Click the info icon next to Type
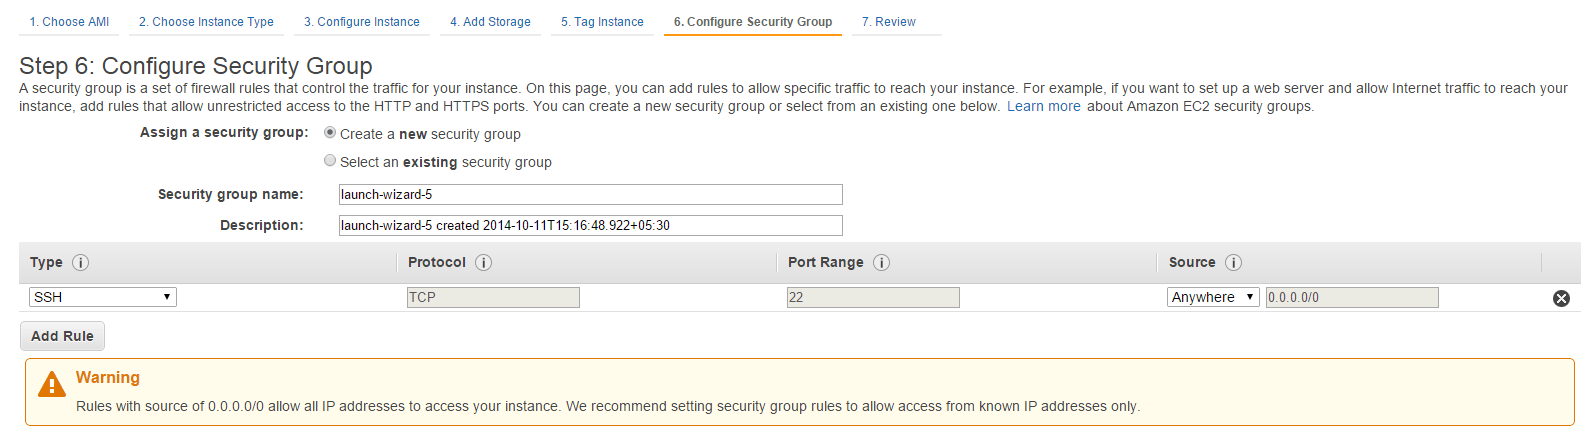Screen dimensions: 1586x435 pyautogui.click(x=81, y=263)
